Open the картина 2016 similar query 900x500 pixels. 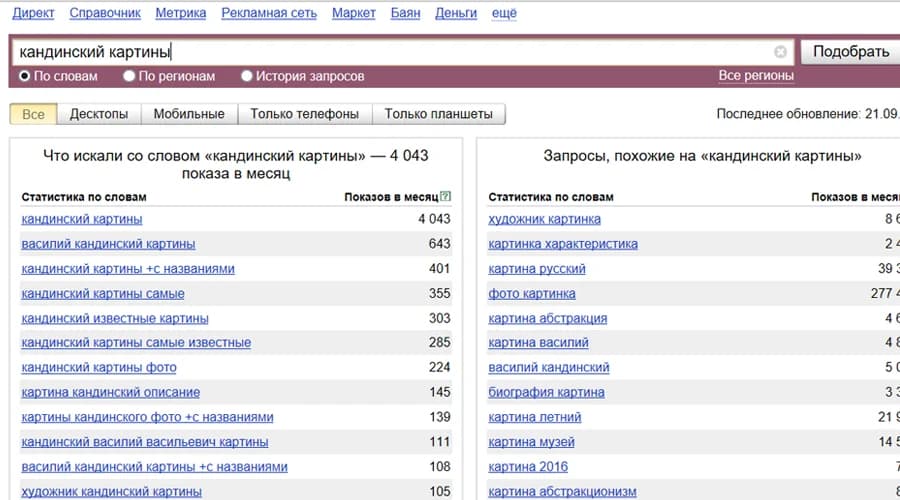tap(528, 466)
